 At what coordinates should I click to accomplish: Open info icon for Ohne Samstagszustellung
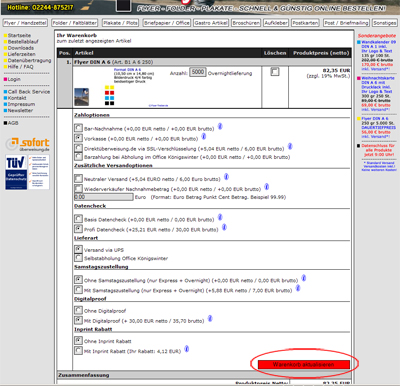coord(304,278)
